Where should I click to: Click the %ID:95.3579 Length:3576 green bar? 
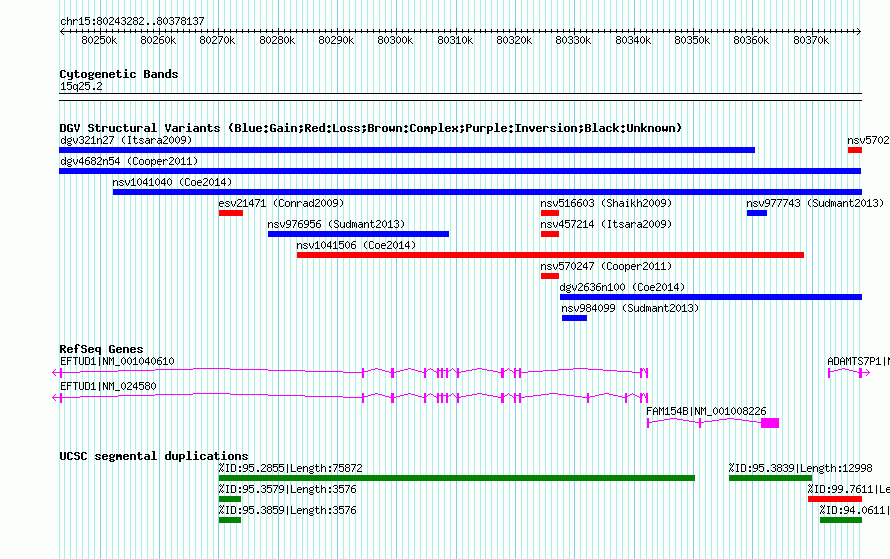[229, 499]
